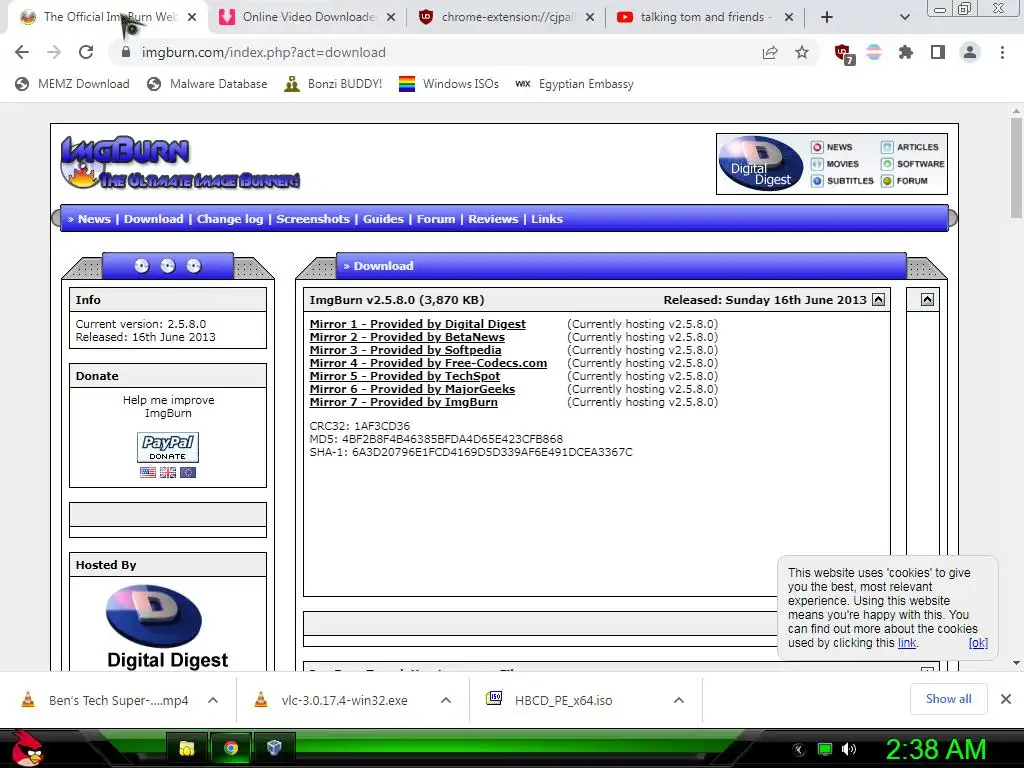Image resolution: width=1024 pixels, height=768 pixels.
Task: Open the Malware Database bookmark
Action: 208,84
